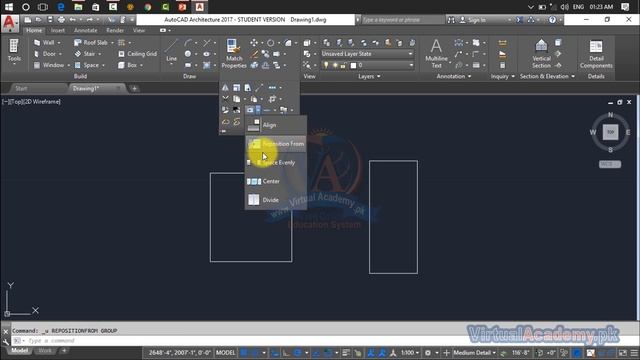The height and width of the screenshot is (360, 640).
Task: Click the Customization menu icon in status bar
Action: [x=634, y=353]
